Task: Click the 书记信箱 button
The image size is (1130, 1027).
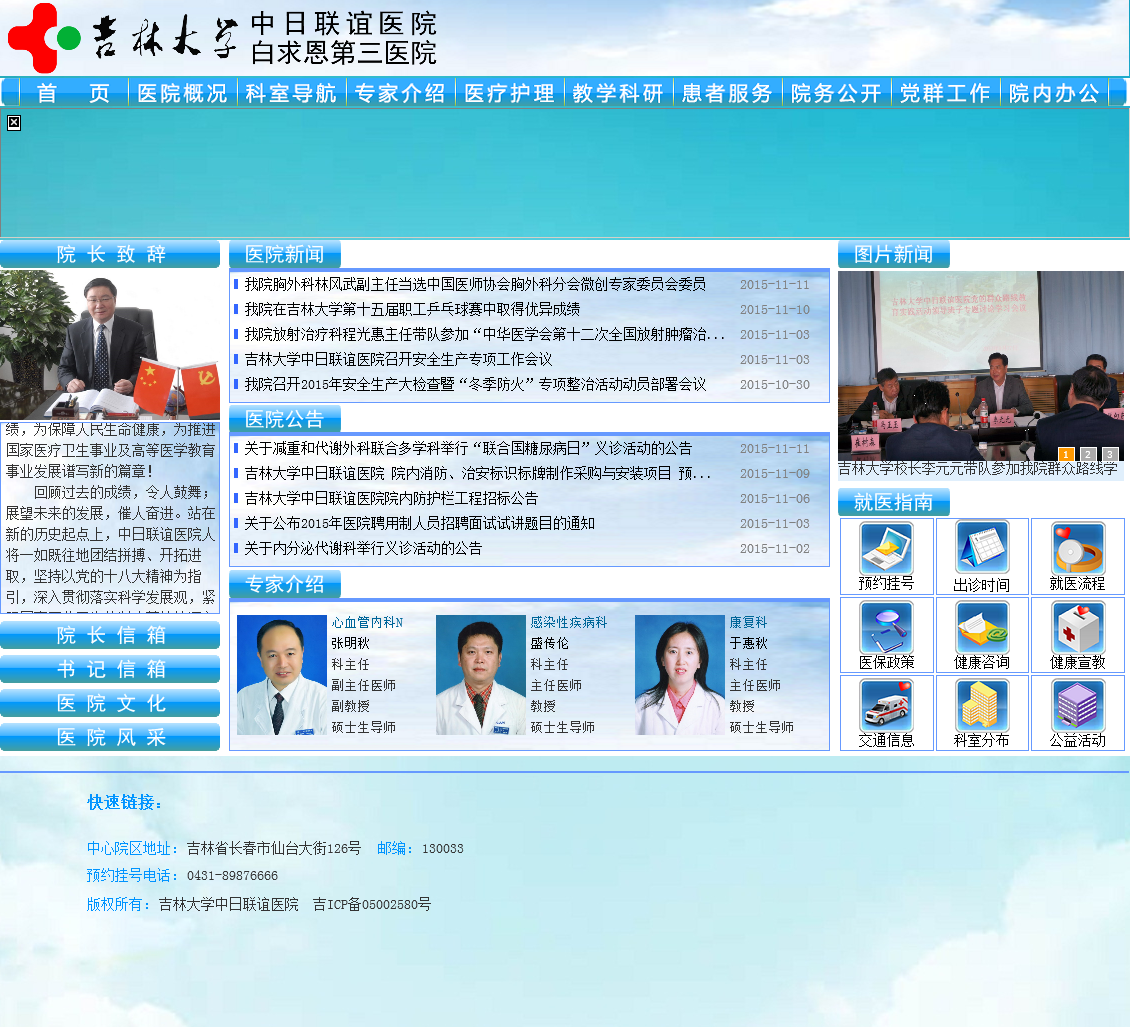Action: (110, 669)
